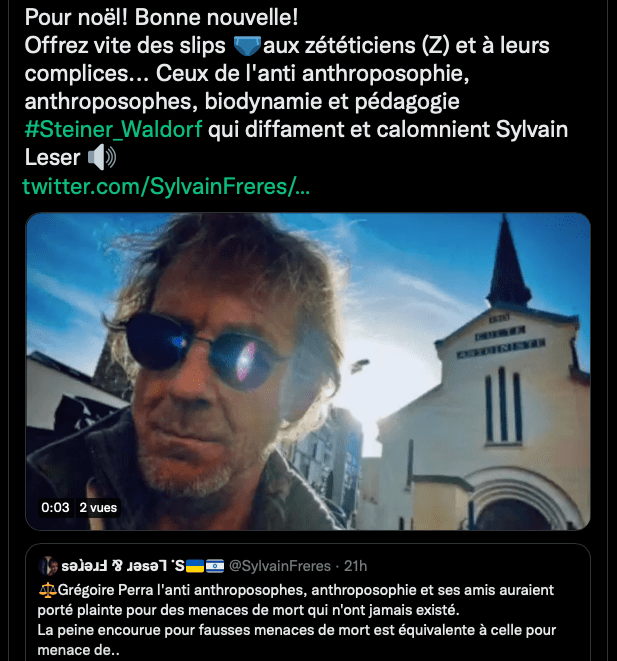
Task: Click the "2 vues" view counter
Action: point(98,507)
